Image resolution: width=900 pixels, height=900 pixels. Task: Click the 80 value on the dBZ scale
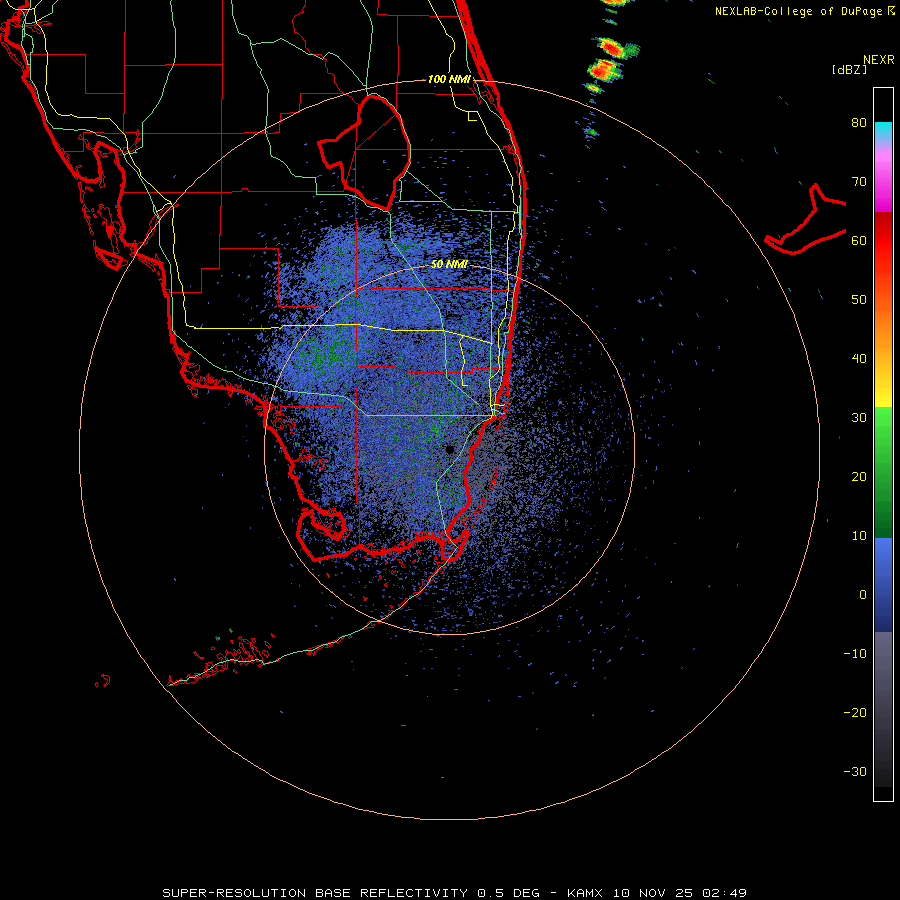[x=859, y=123]
